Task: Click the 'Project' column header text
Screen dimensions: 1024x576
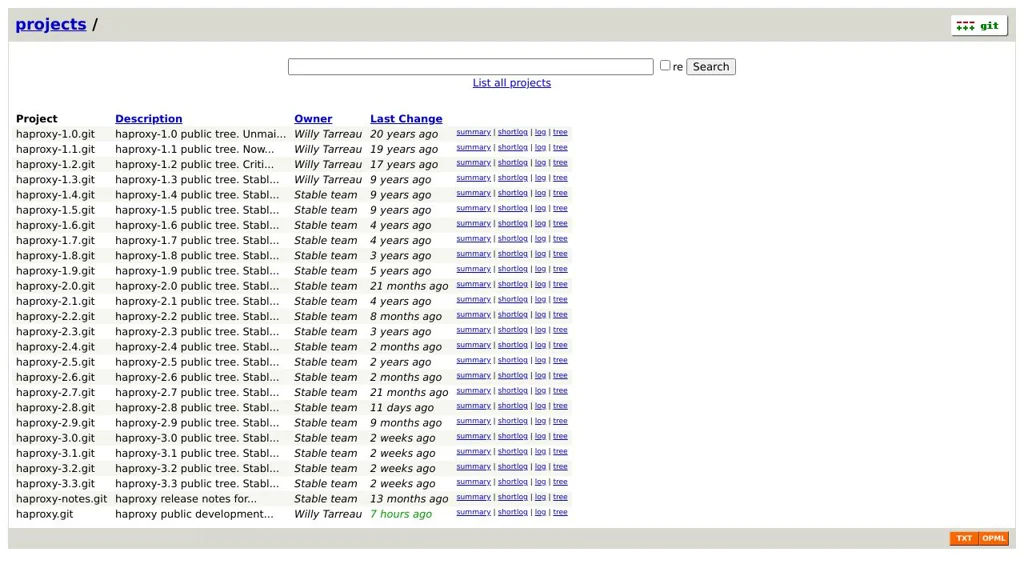Action: [x=37, y=119]
